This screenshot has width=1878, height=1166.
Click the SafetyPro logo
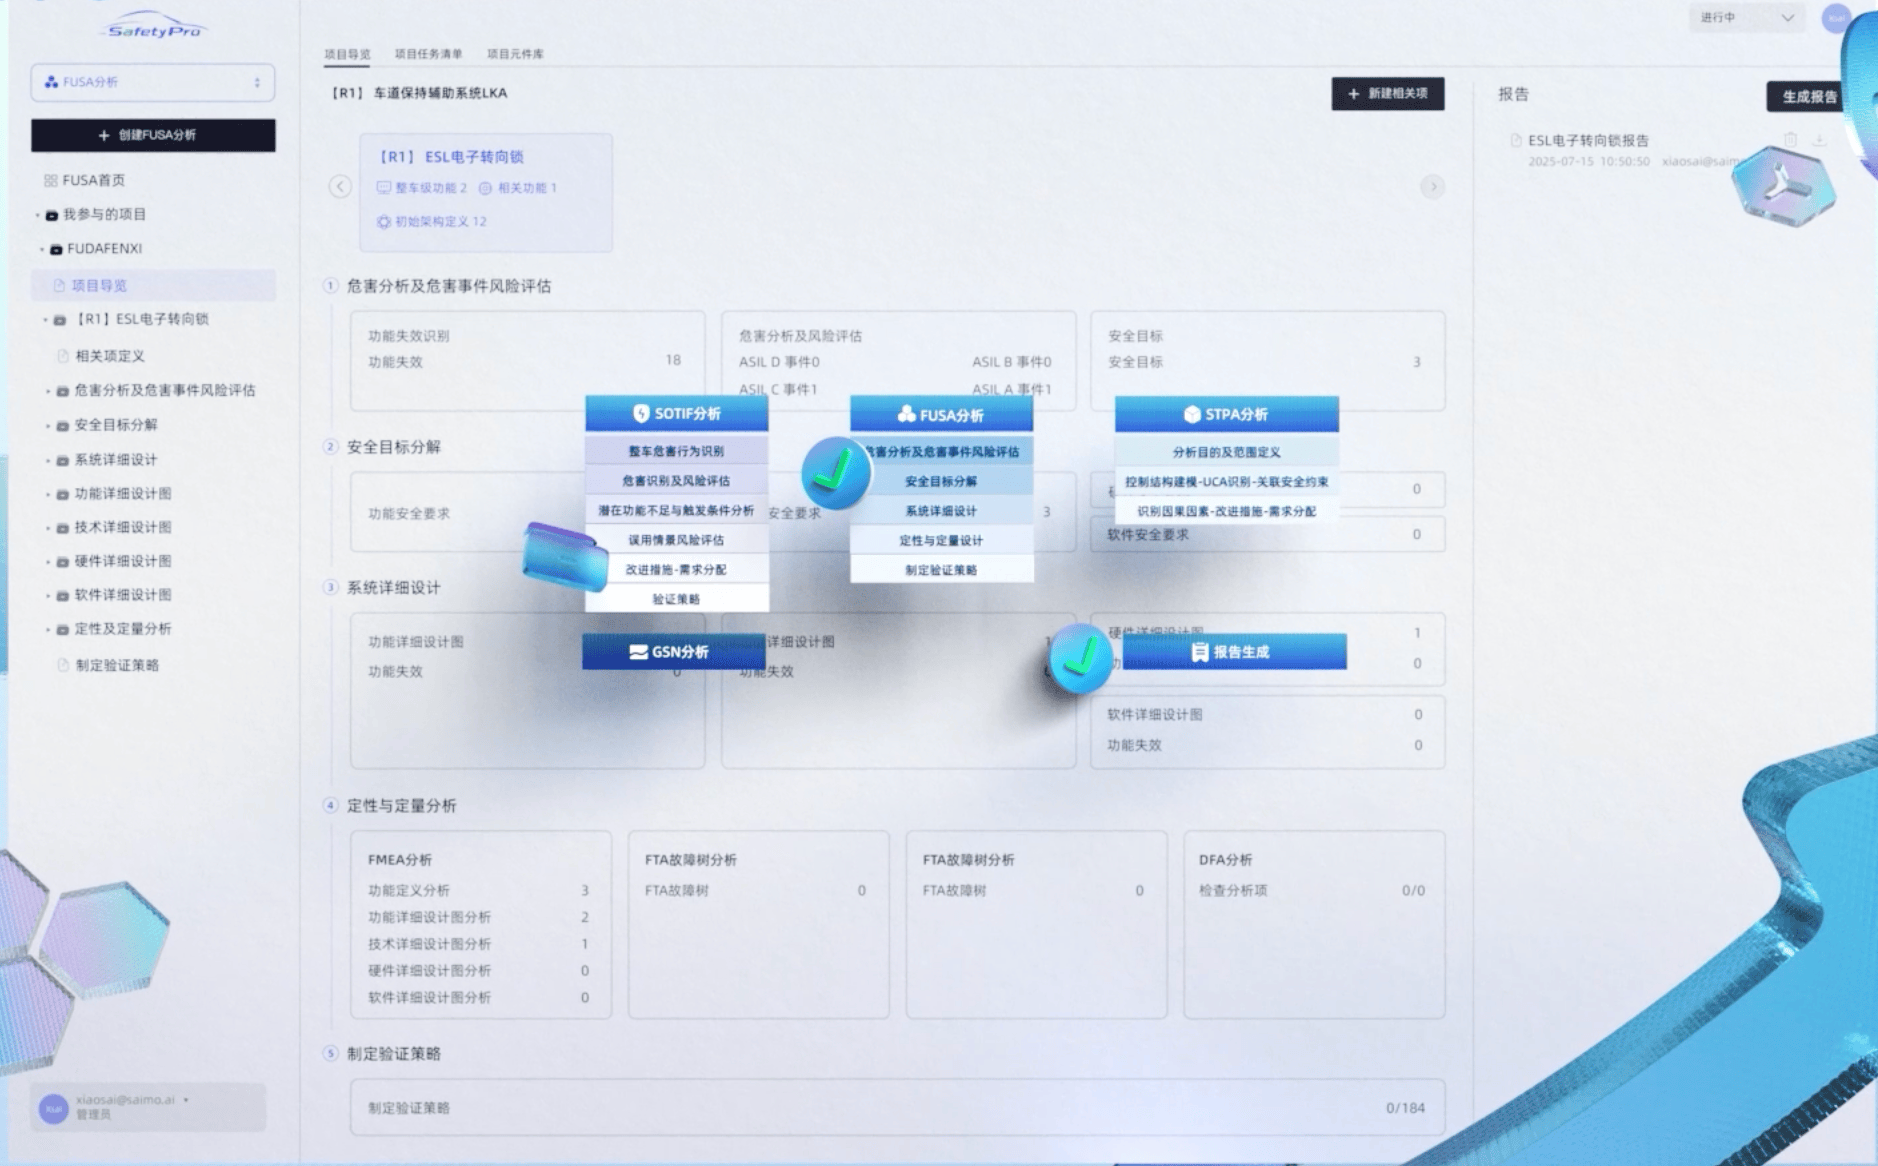[153, 28]
